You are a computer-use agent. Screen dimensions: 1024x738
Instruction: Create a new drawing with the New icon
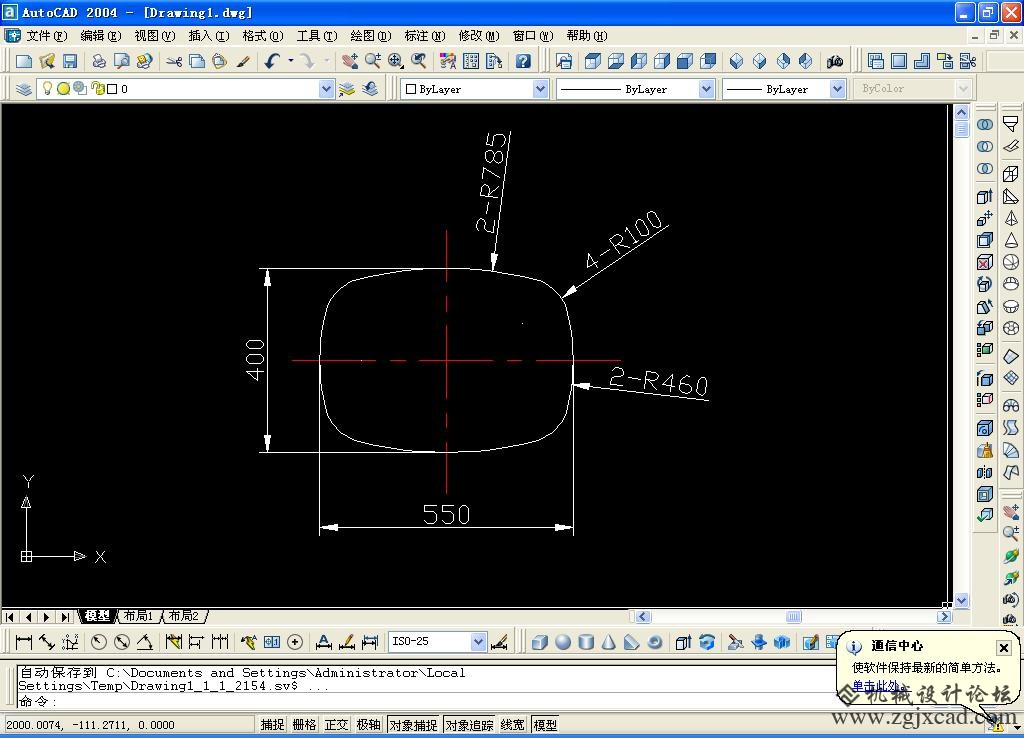tap(24, 61)
